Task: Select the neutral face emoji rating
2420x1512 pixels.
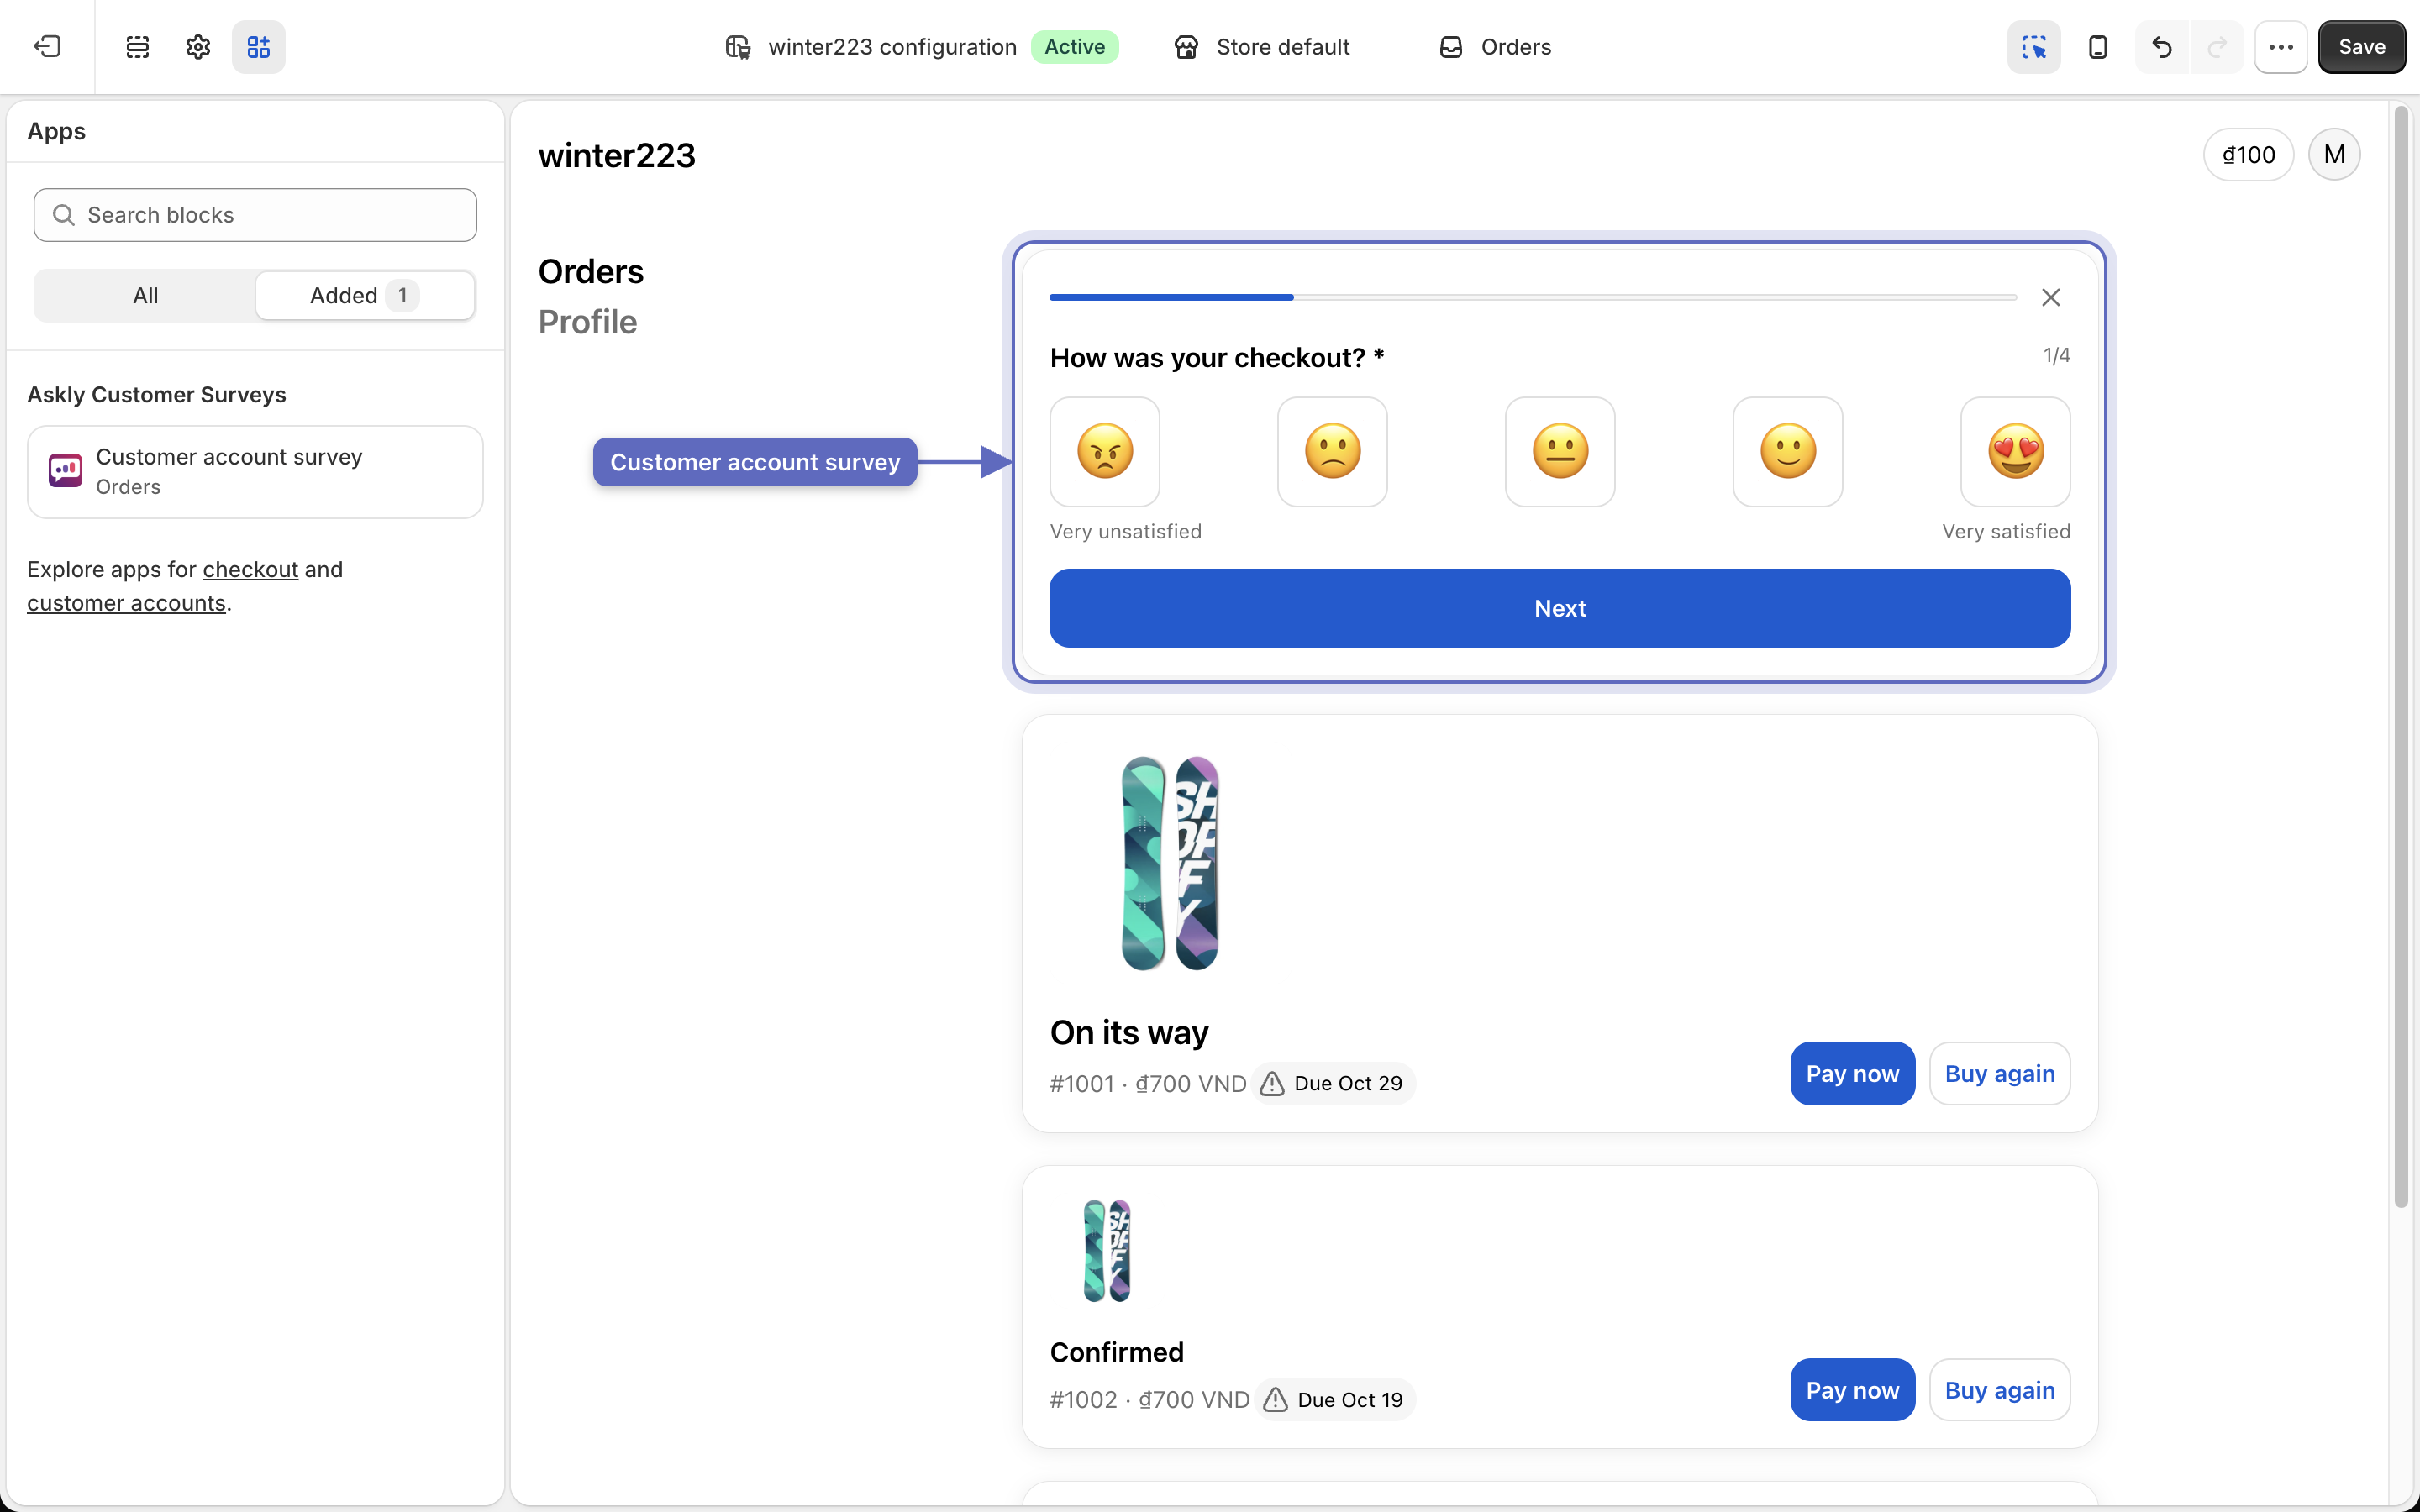Action: pos(1560,452)
